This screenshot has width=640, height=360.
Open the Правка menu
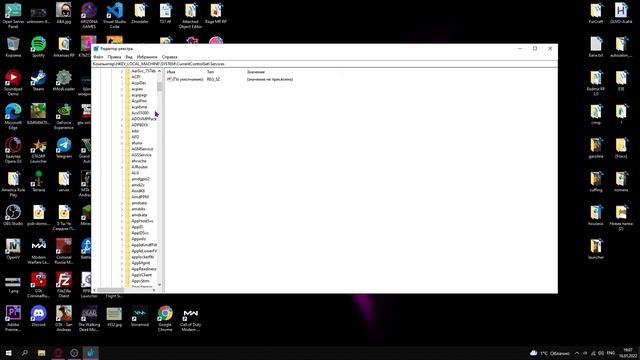[x=114, y=57]
